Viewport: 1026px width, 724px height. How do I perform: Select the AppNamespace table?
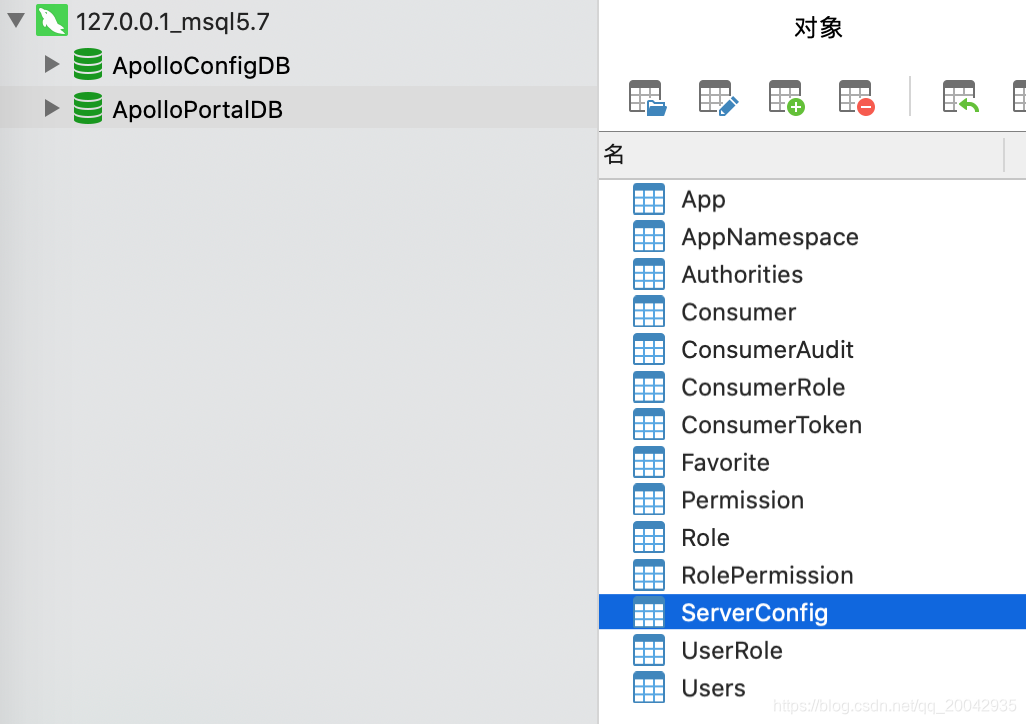(769, 237)
